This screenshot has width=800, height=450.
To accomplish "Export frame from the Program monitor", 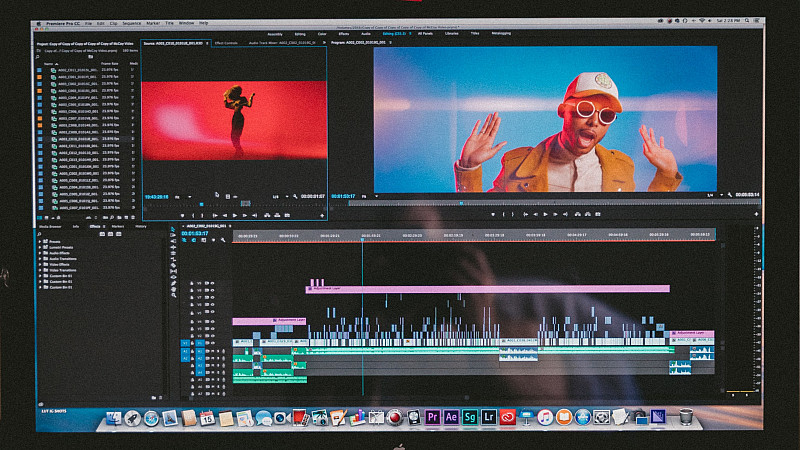I will click(597, 214).
